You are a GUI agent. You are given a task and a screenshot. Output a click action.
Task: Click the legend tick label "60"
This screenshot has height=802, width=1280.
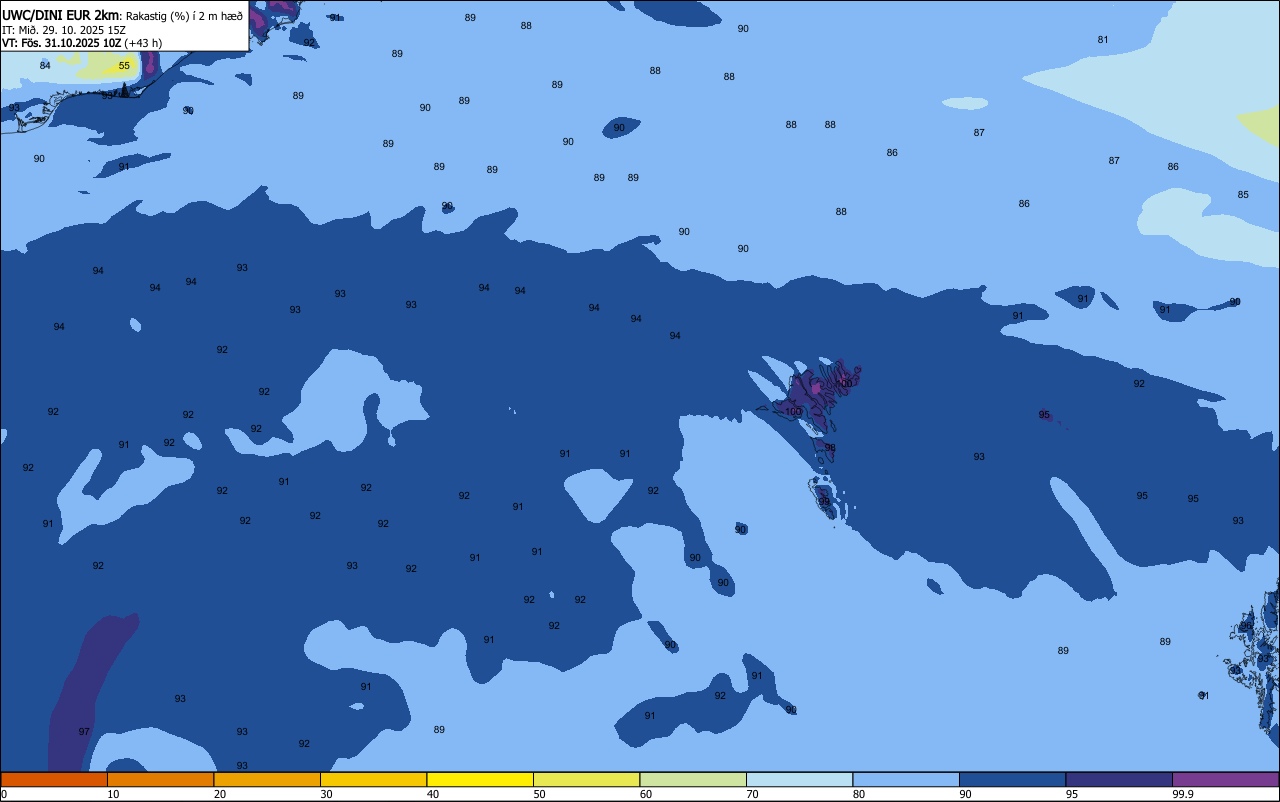646,794
